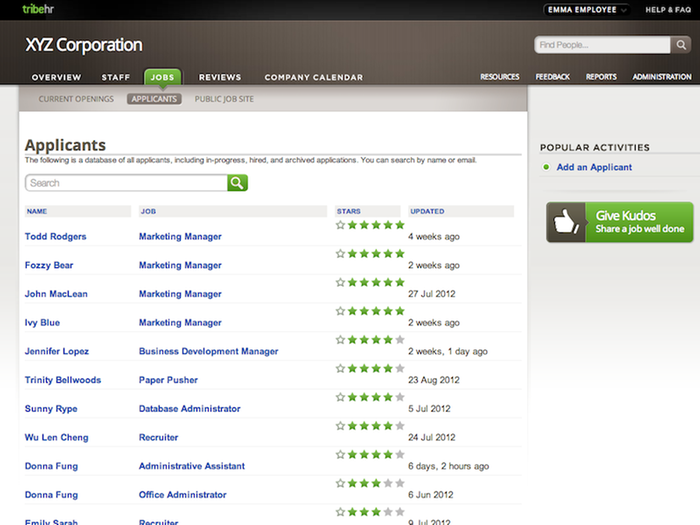Screen dimensions: 700x525
Task: Focus the applicant Search field
Action: (x=126, y=183)
